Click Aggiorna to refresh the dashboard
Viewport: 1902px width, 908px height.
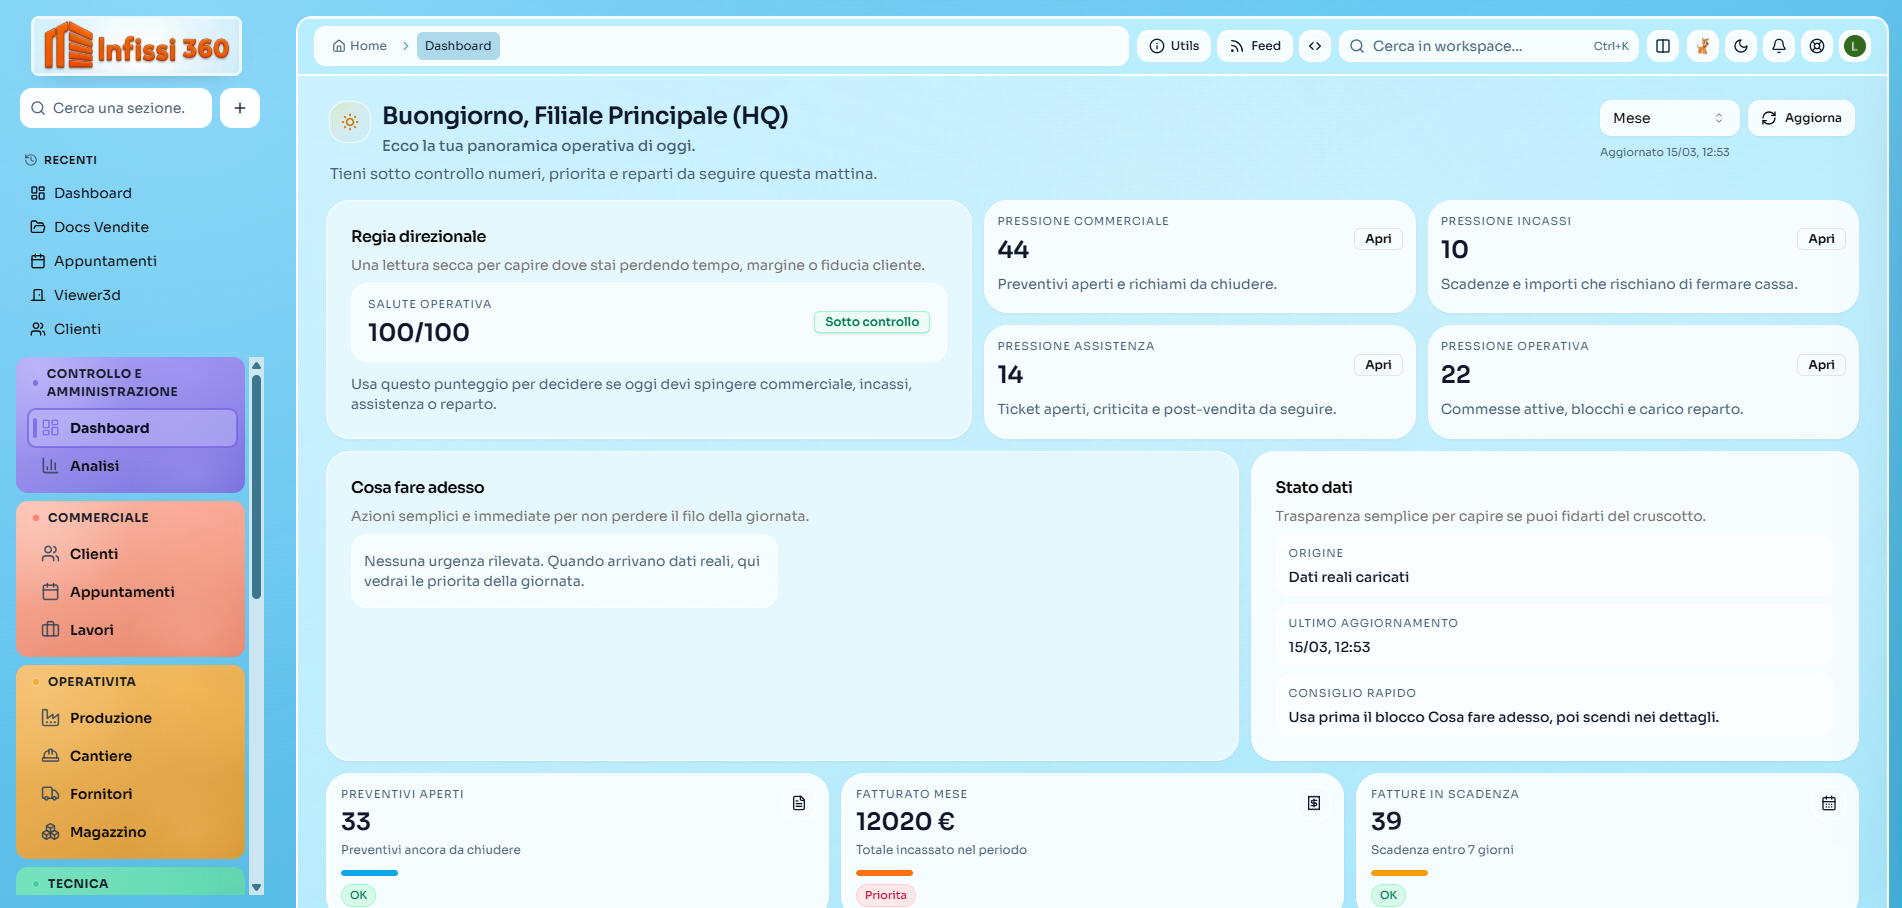1801,117
